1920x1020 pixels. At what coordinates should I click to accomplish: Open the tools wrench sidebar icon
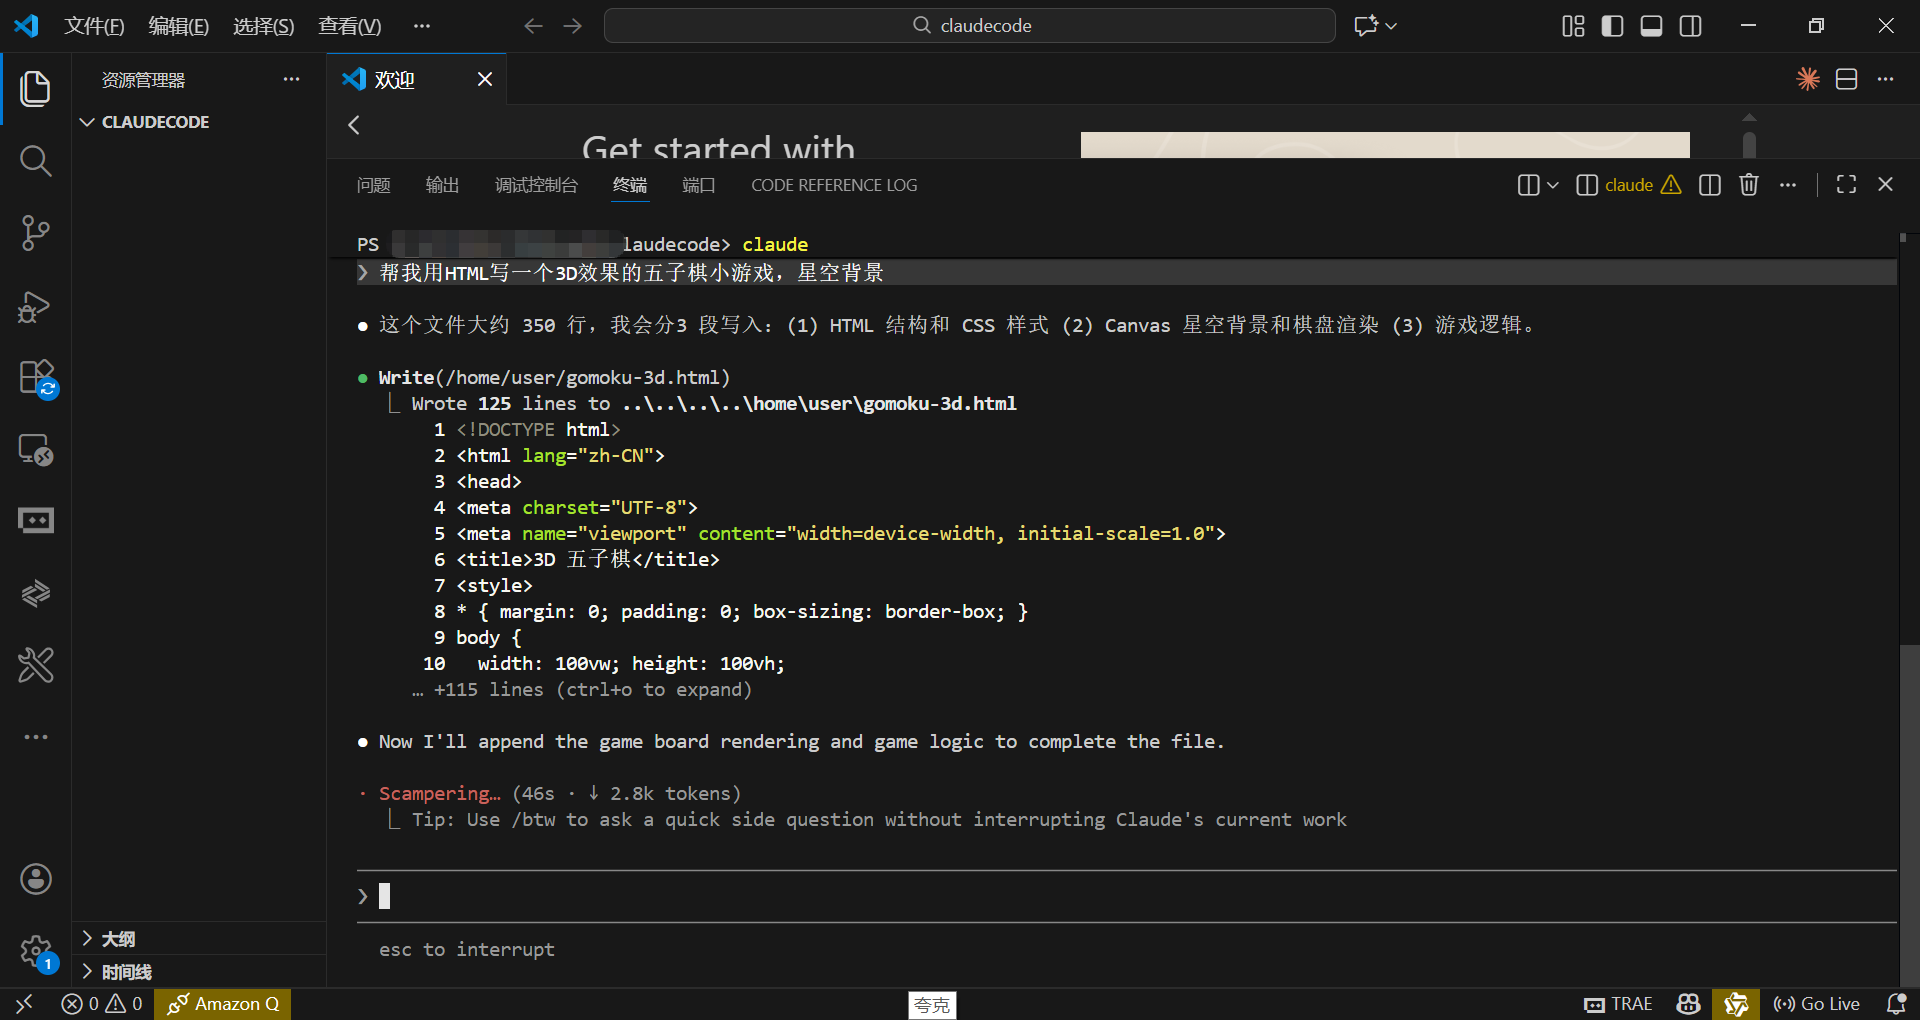click(36, 665)
